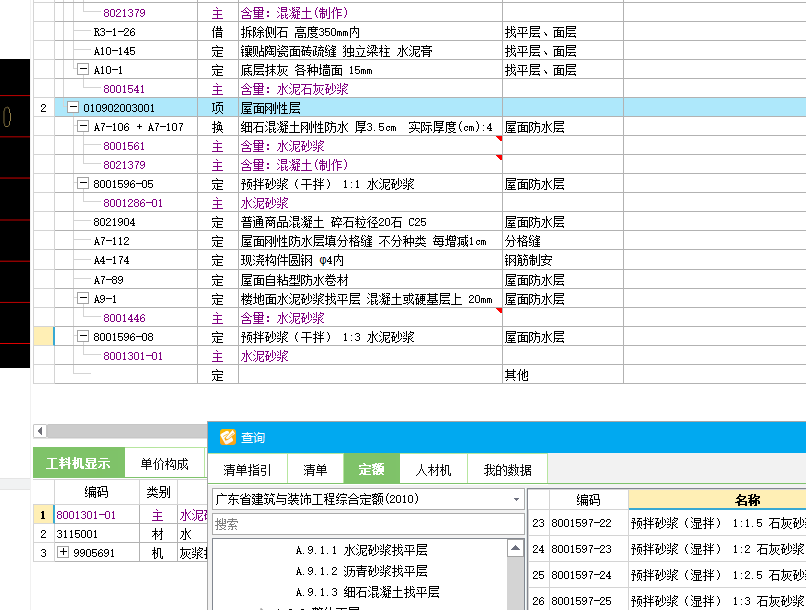Select the 屋面刚性层 item row
This screenshot has height=610, width=806.
[x=419, y=108]
